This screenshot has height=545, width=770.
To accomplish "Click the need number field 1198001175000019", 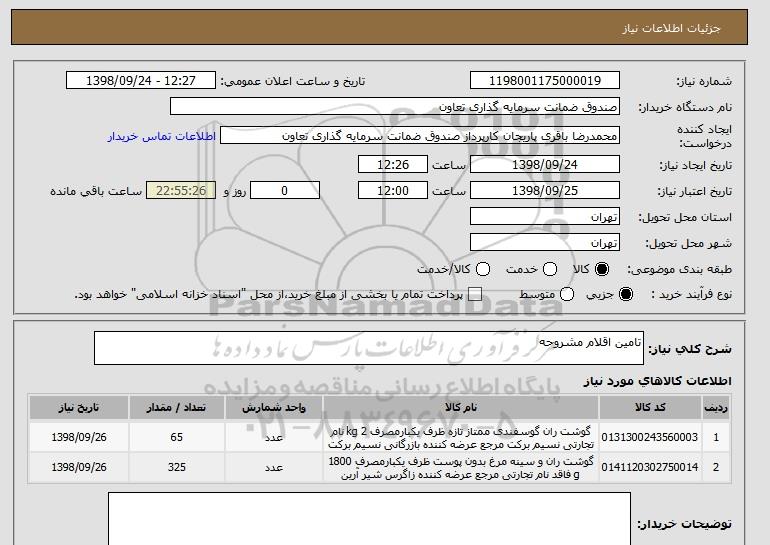I will coord(545,81).
